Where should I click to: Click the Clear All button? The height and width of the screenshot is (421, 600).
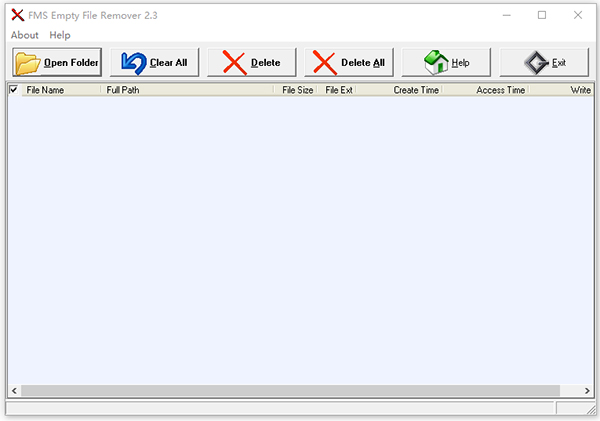[155, 62]
